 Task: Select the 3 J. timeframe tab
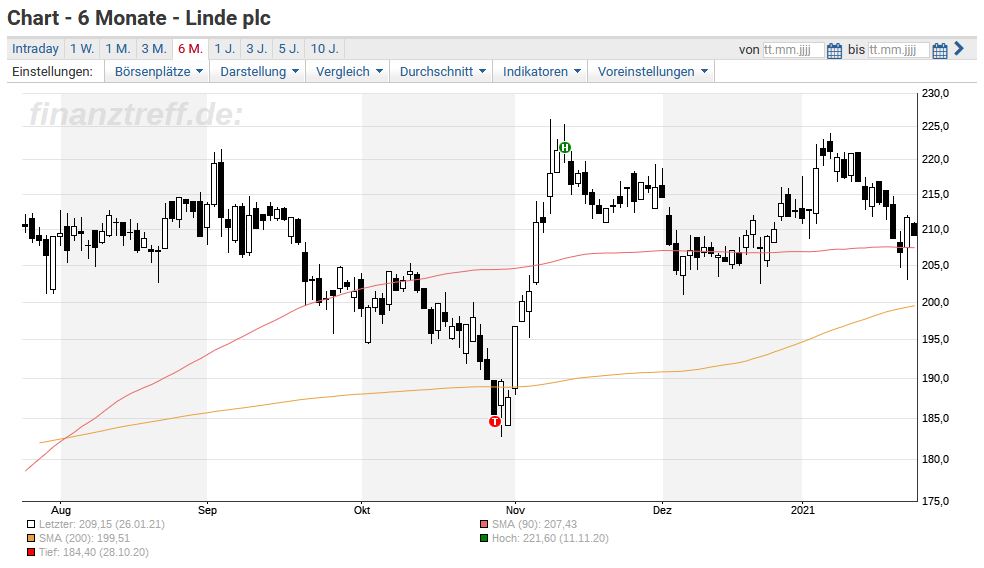[257, 49]
